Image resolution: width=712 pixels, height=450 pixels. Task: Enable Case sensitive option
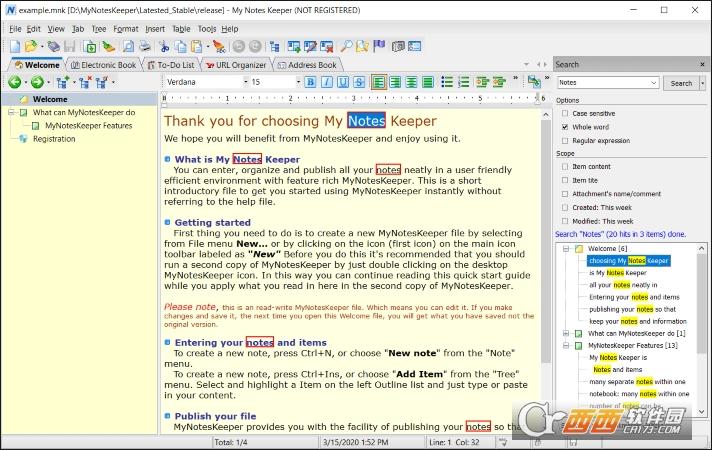pos(565,114)
